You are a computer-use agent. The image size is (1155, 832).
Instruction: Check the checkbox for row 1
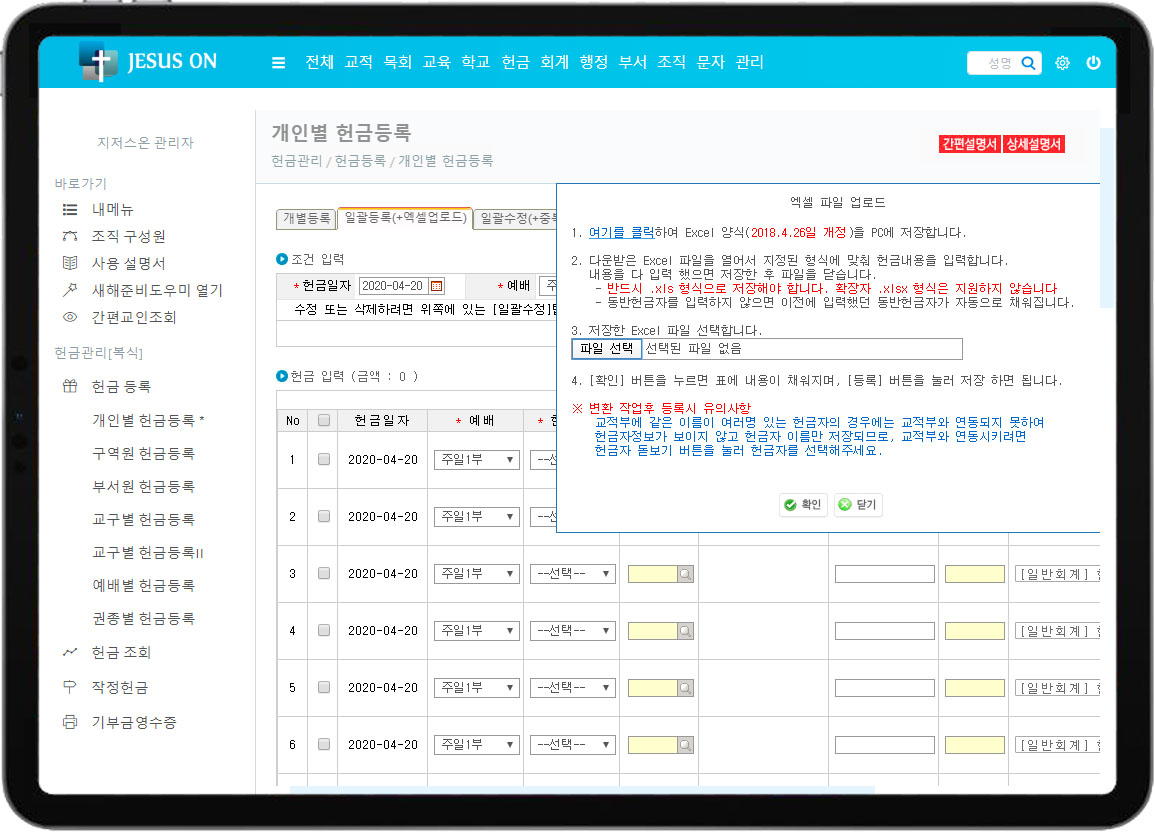[323, 460]
